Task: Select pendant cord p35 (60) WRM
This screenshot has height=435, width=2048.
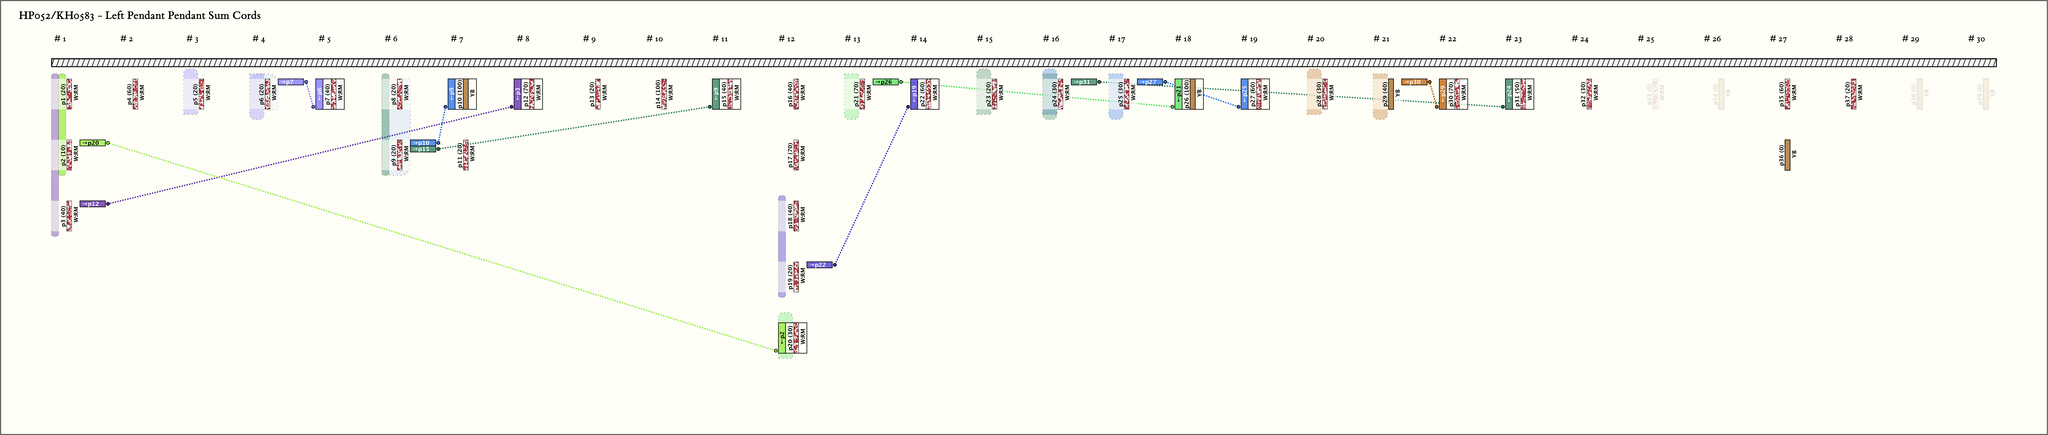Action: coord(1786,94)
